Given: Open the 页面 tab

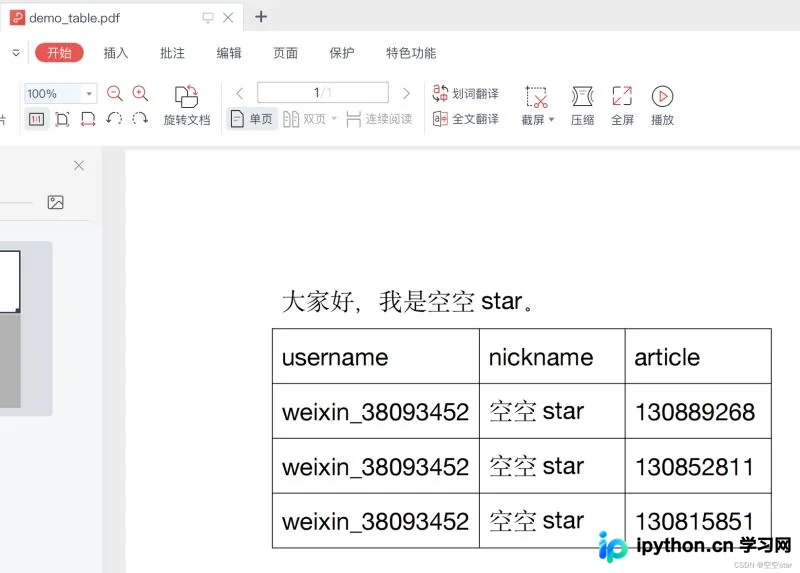Looking at the screenshot, I should [x=286, y=53].
